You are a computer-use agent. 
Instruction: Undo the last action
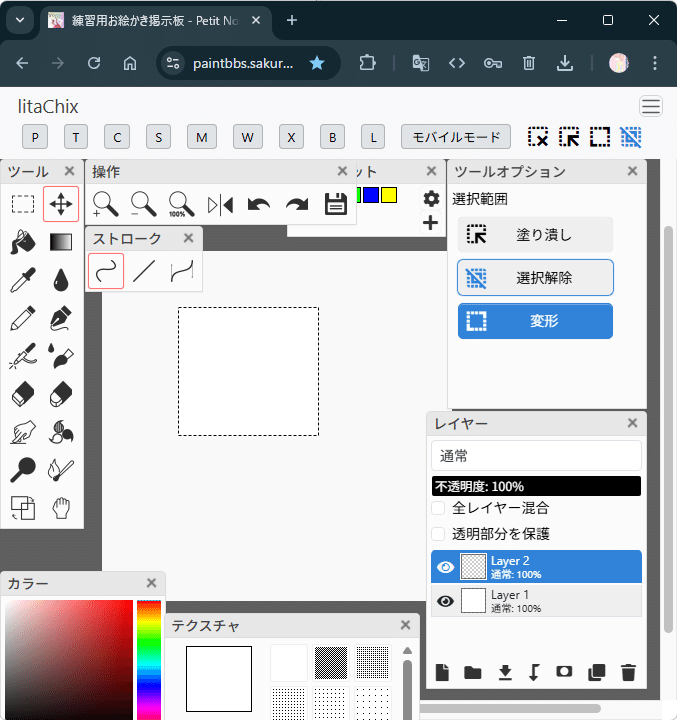click(259, 205)
